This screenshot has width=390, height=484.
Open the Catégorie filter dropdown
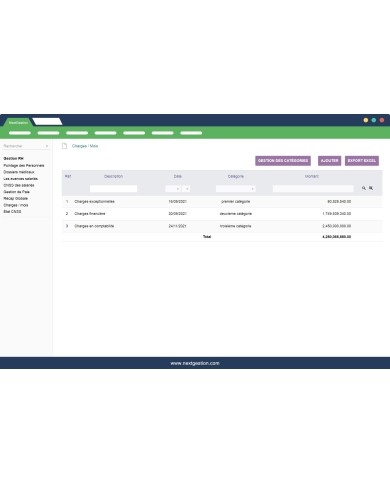click(x=236, y=189)
